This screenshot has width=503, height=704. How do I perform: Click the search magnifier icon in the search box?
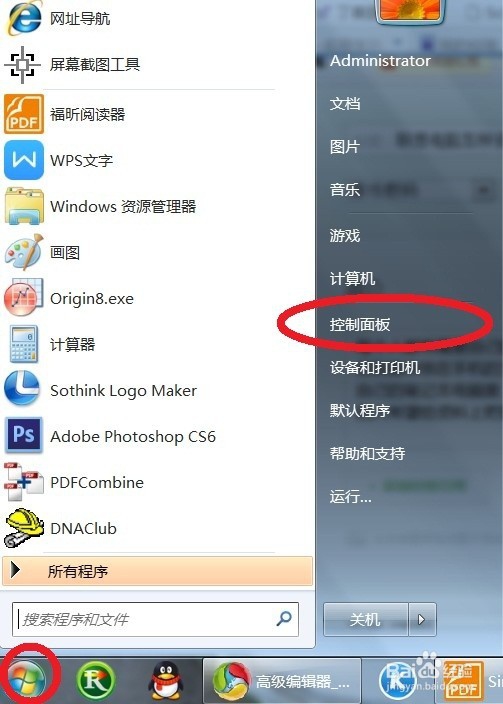click(284, 619)
